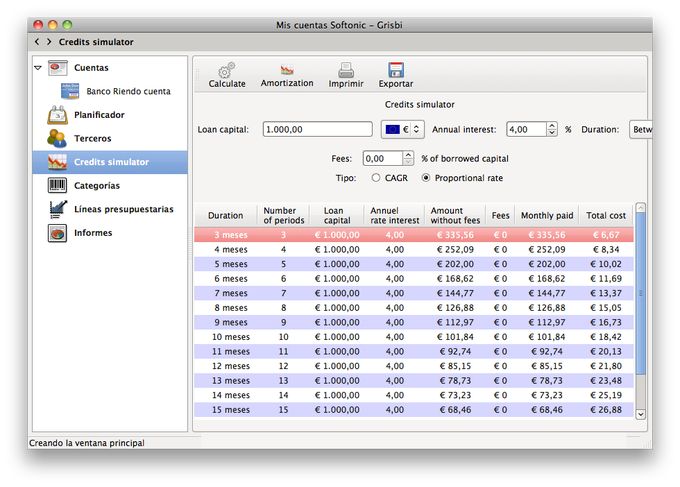Viewport: 680px width, 487px height.
Task: Open Informes in the sidebar
Action: 92,233
